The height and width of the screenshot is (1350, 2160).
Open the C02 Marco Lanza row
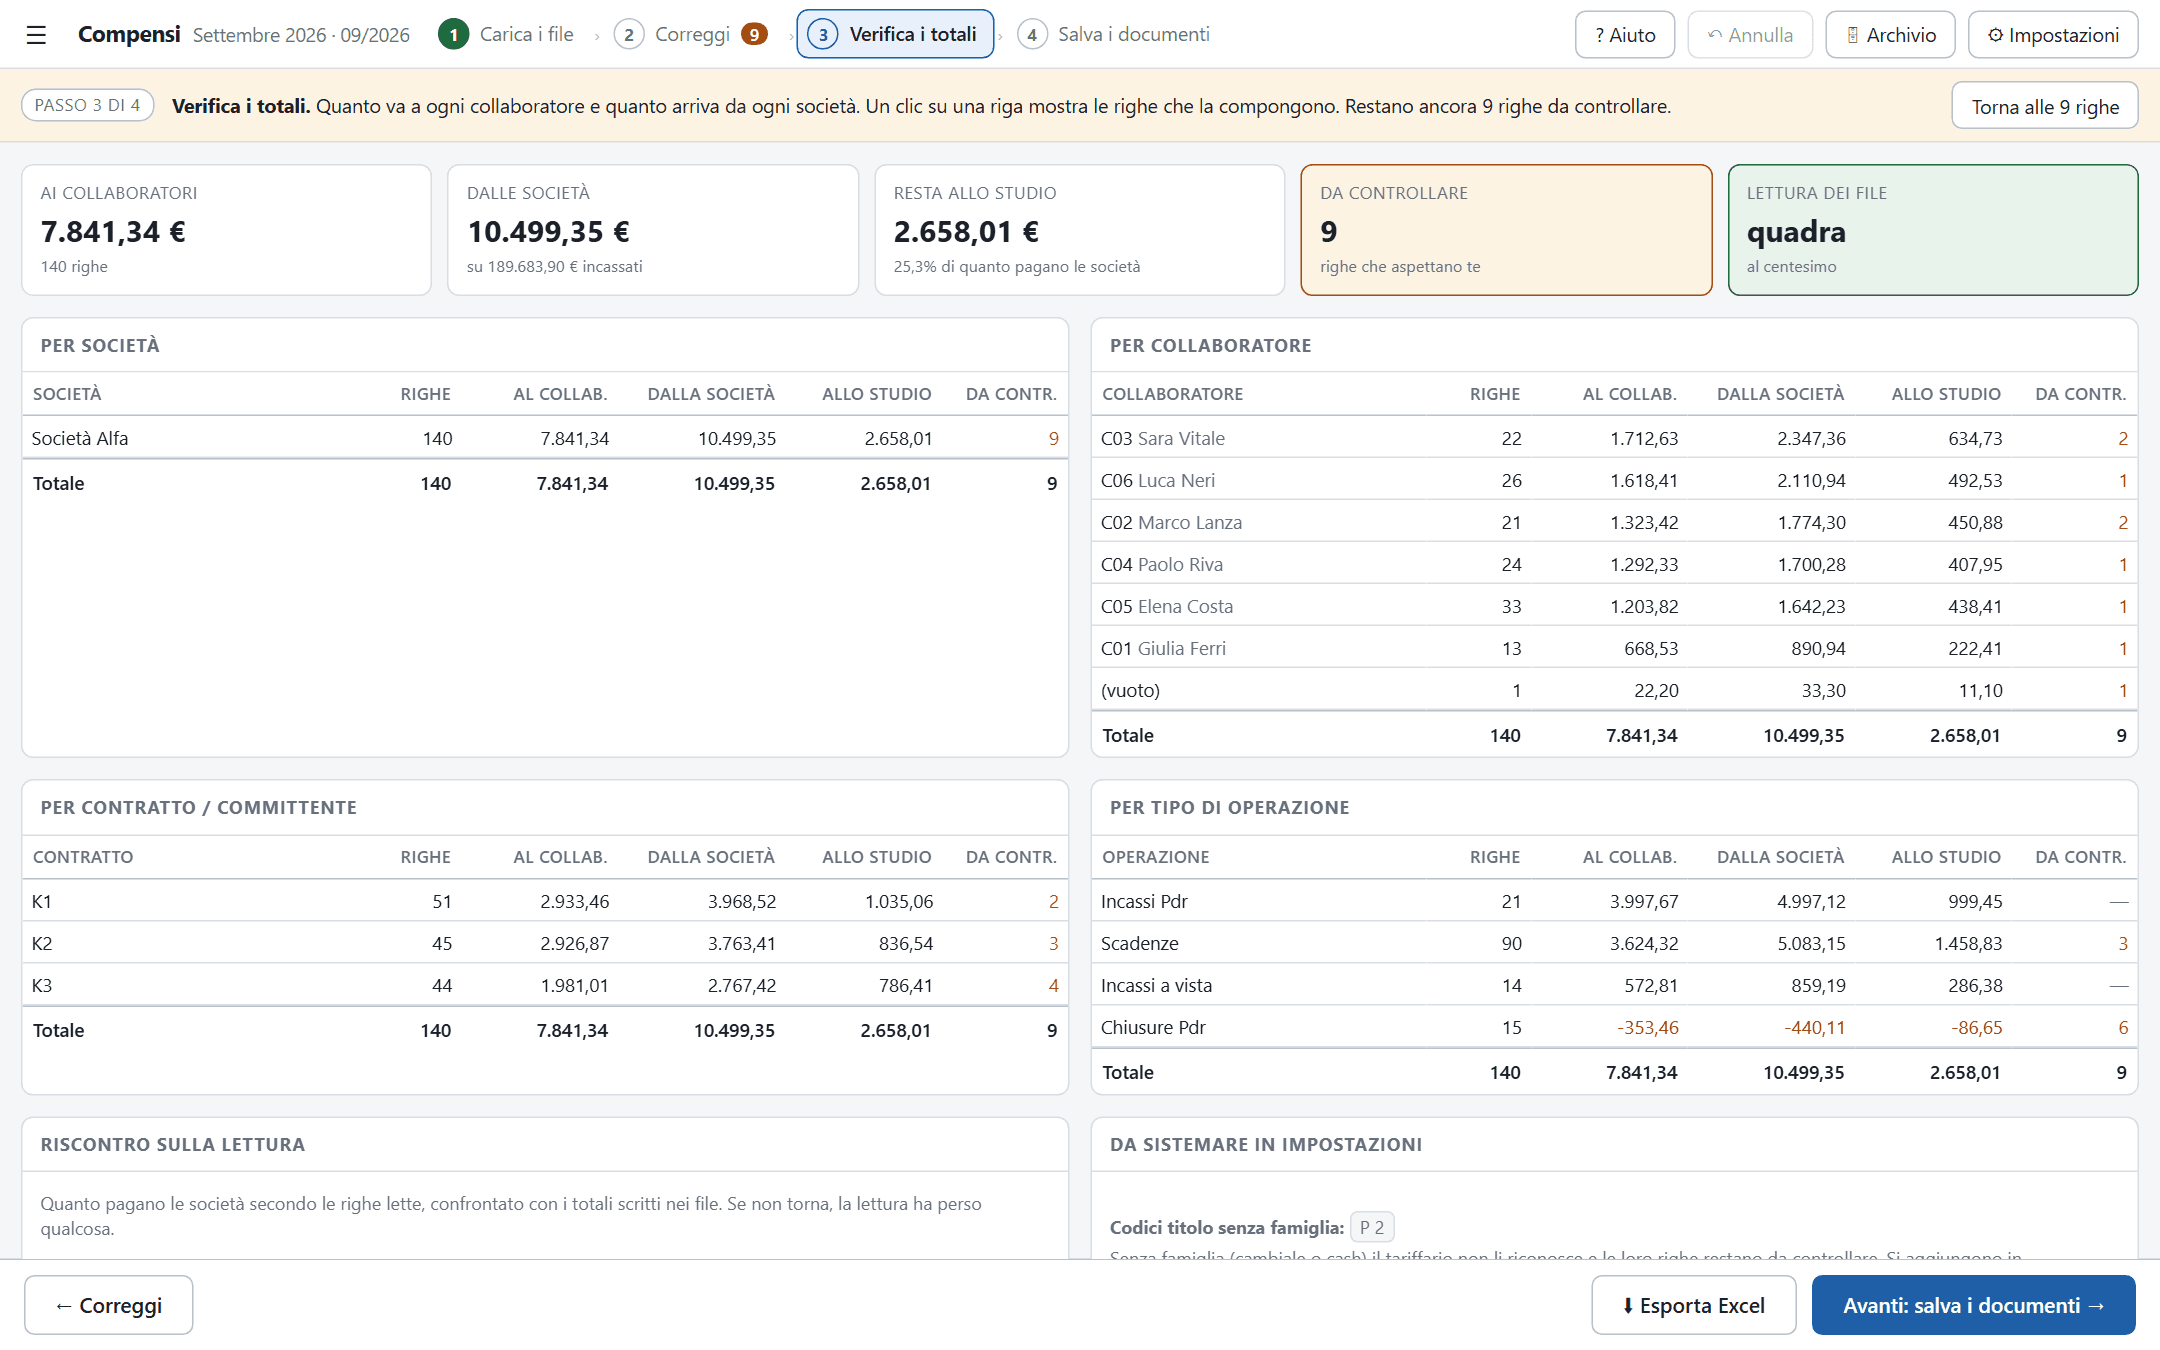1614,522
